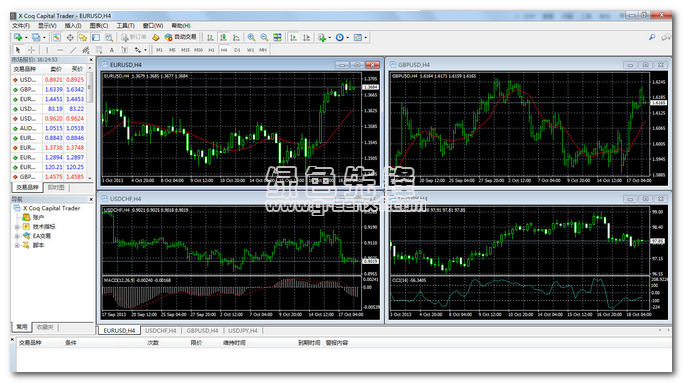683x383 pixels.
Task: Click the 新订单 new order button
Action: tap(134, 37)
